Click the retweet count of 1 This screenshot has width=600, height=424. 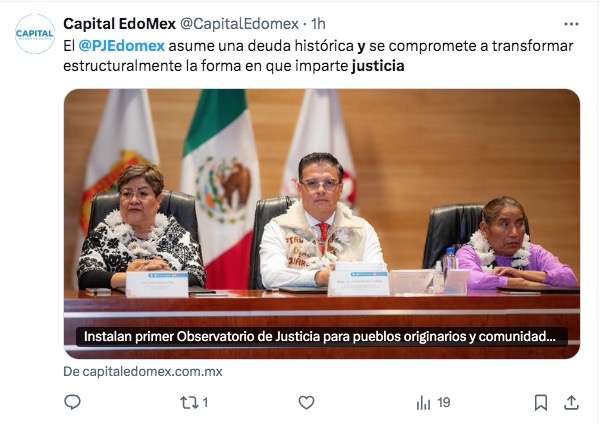[x=205, y=403]
